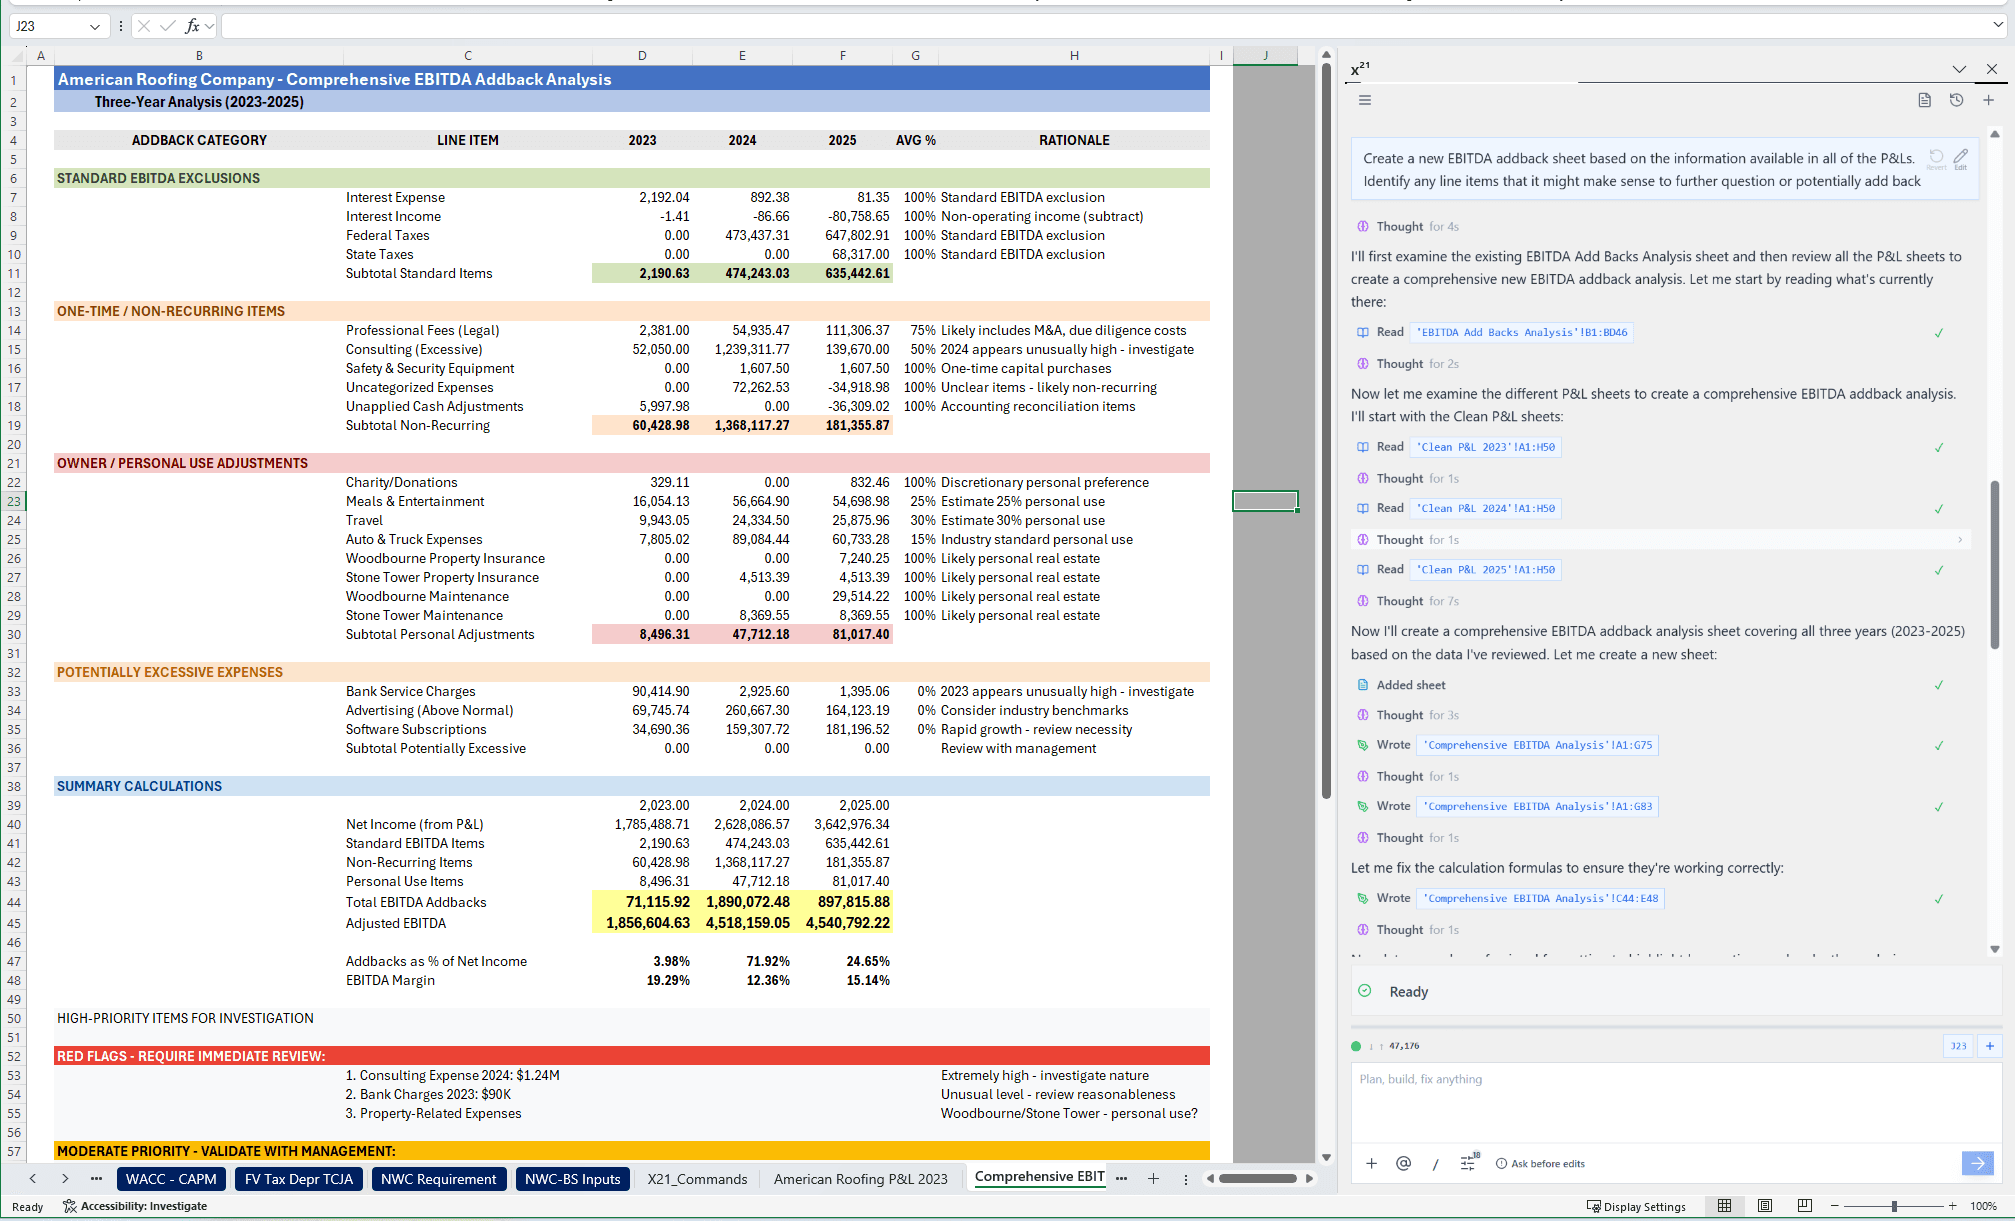Click the J23 cell reference chip
The height and width of the screenshot is (1221, 2015).
tap(1958, 1046)
